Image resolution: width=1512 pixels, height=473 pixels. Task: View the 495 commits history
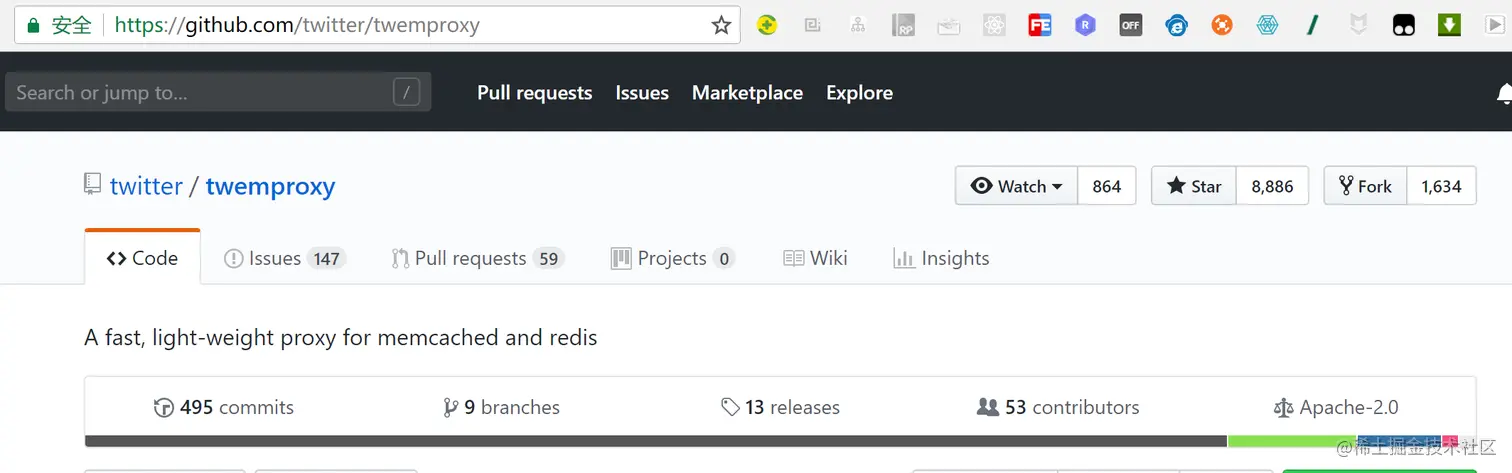(224, 407)
